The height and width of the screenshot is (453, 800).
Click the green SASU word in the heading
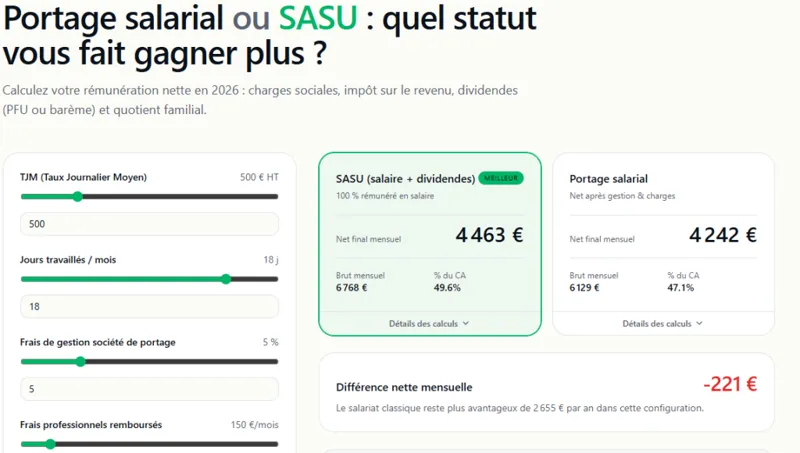318,18
